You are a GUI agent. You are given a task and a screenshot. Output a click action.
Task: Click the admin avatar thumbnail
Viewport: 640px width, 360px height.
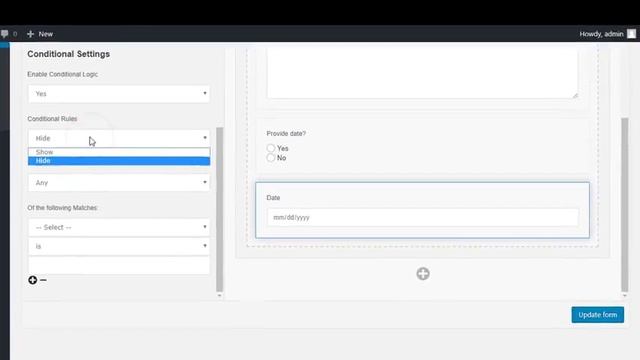tap(631, 34)
